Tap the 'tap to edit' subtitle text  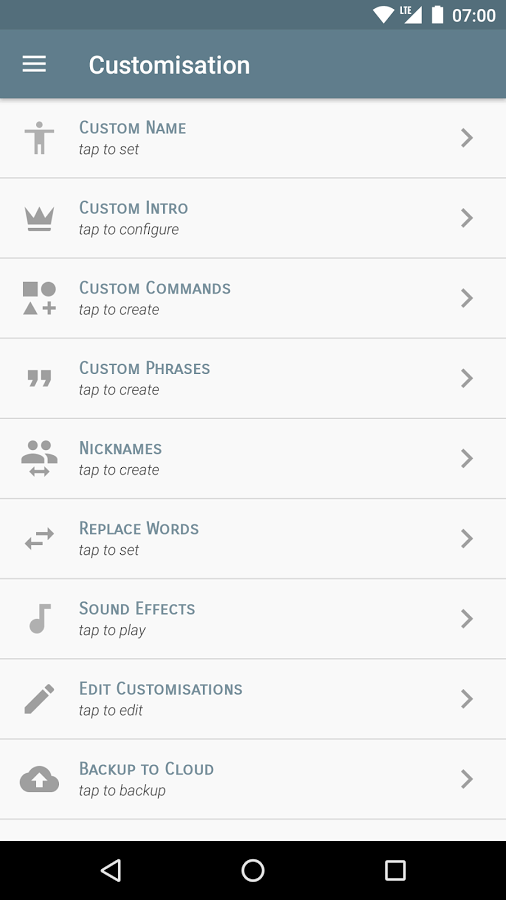pyautogui.click(x=111, y=711)
